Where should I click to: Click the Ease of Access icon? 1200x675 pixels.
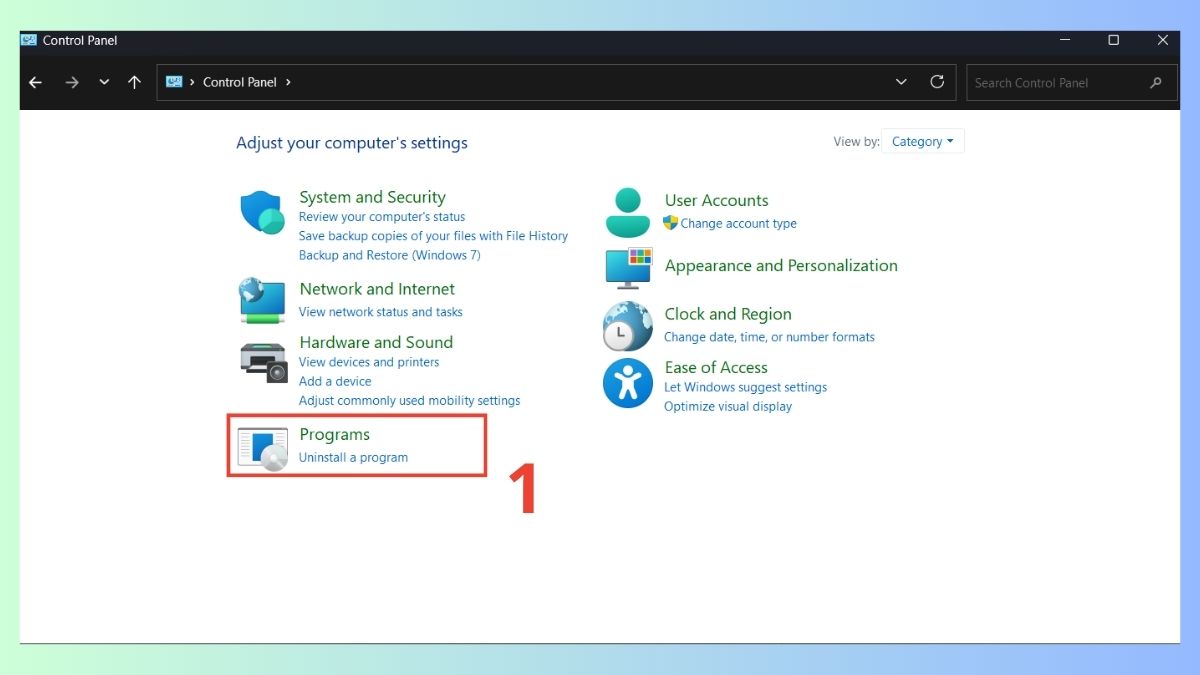tap(628, 384)
